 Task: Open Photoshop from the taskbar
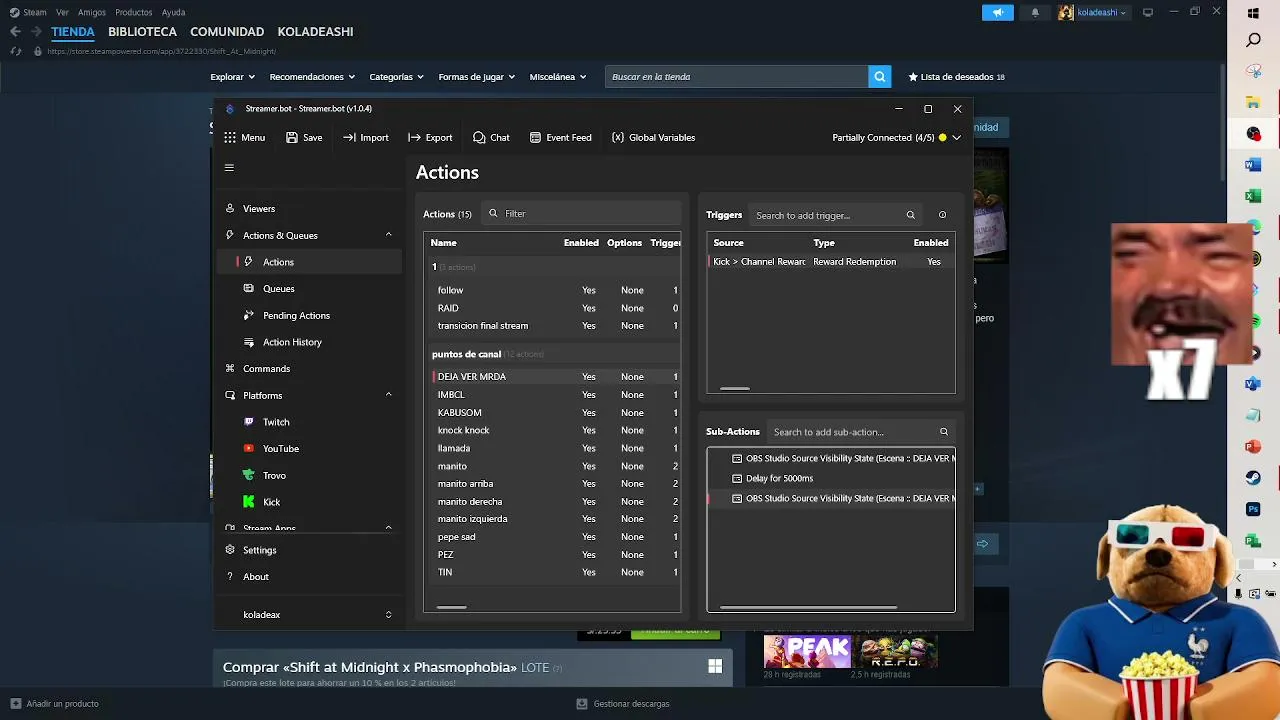(x=1253, y=509)
